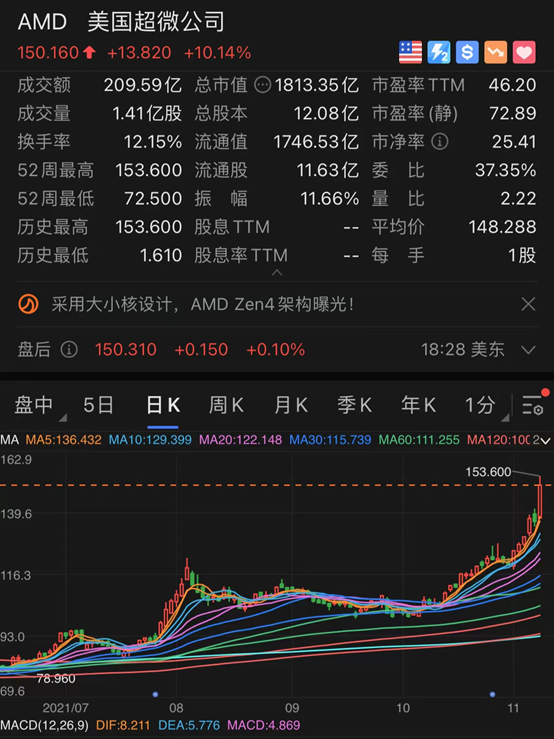
Task: Collapse the stock details with the up chevron
Action: pyautogui.click(x=277, y=272)
